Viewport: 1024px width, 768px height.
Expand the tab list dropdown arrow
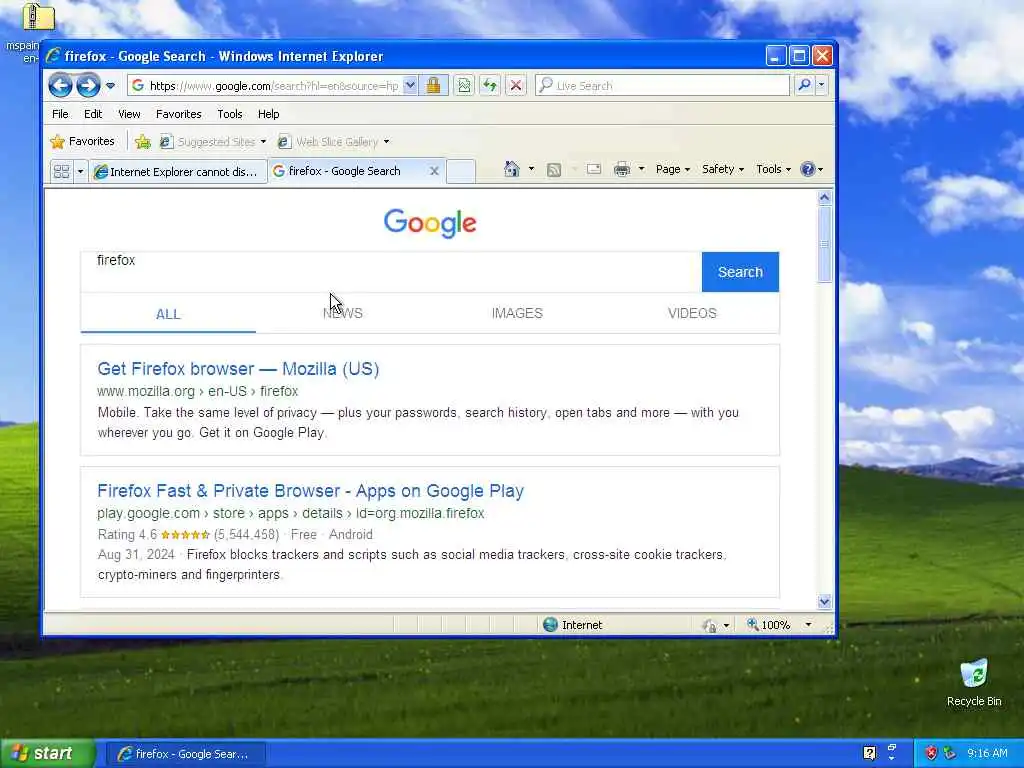80,171
